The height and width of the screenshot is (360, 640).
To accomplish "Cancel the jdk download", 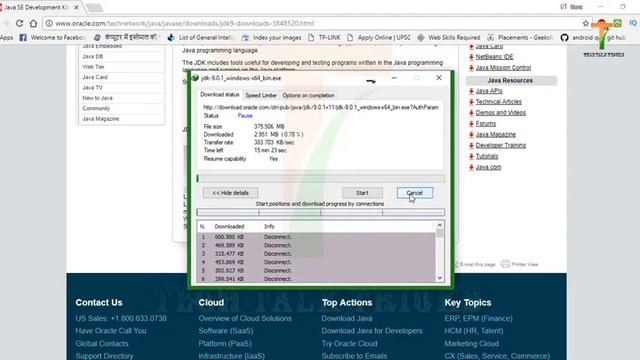I will click(415, 193).
